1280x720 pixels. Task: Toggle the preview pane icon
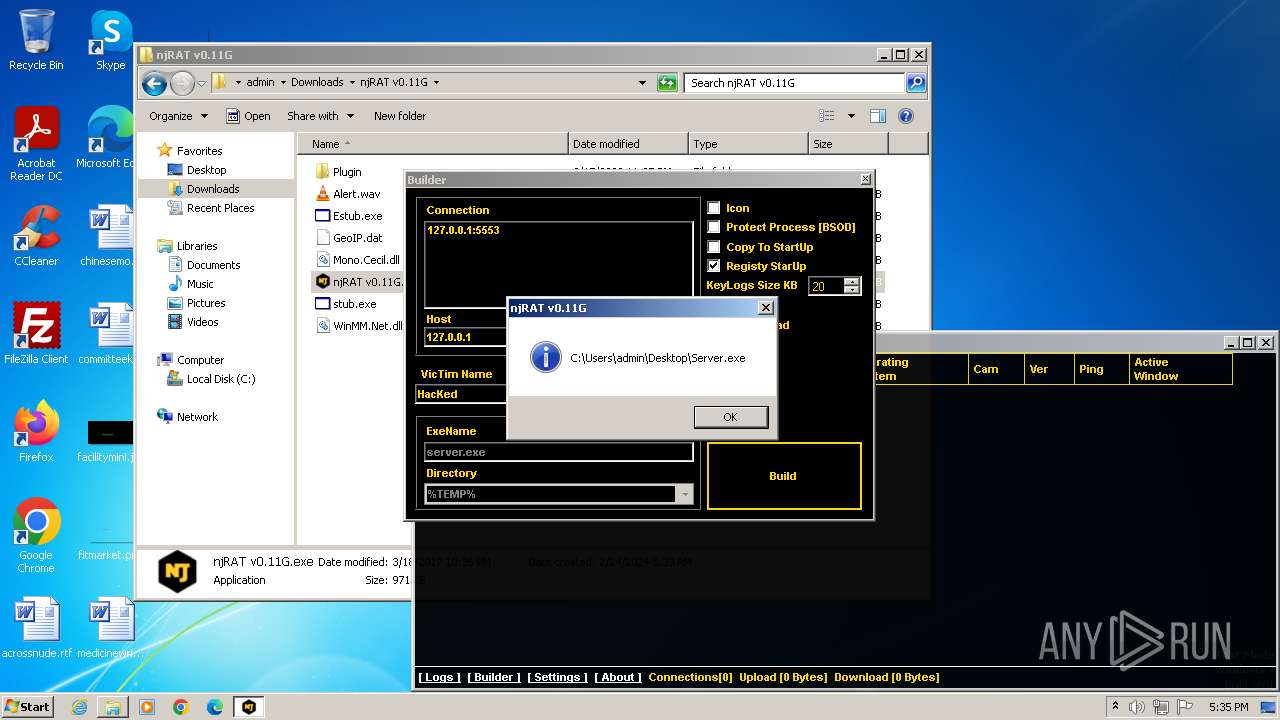877,116
